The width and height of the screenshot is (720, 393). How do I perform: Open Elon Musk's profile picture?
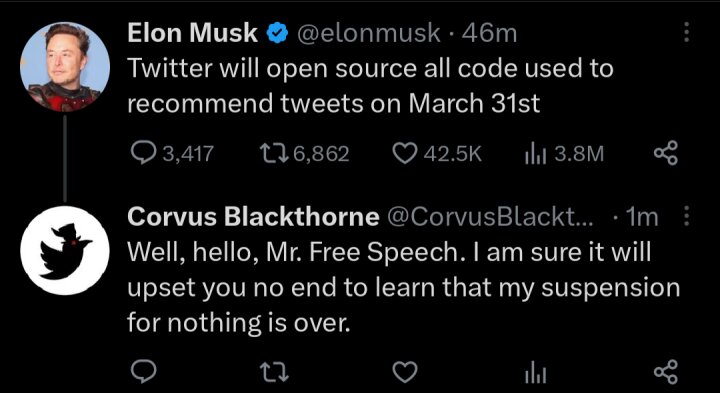pyautogui.click(x=65, y=67)
